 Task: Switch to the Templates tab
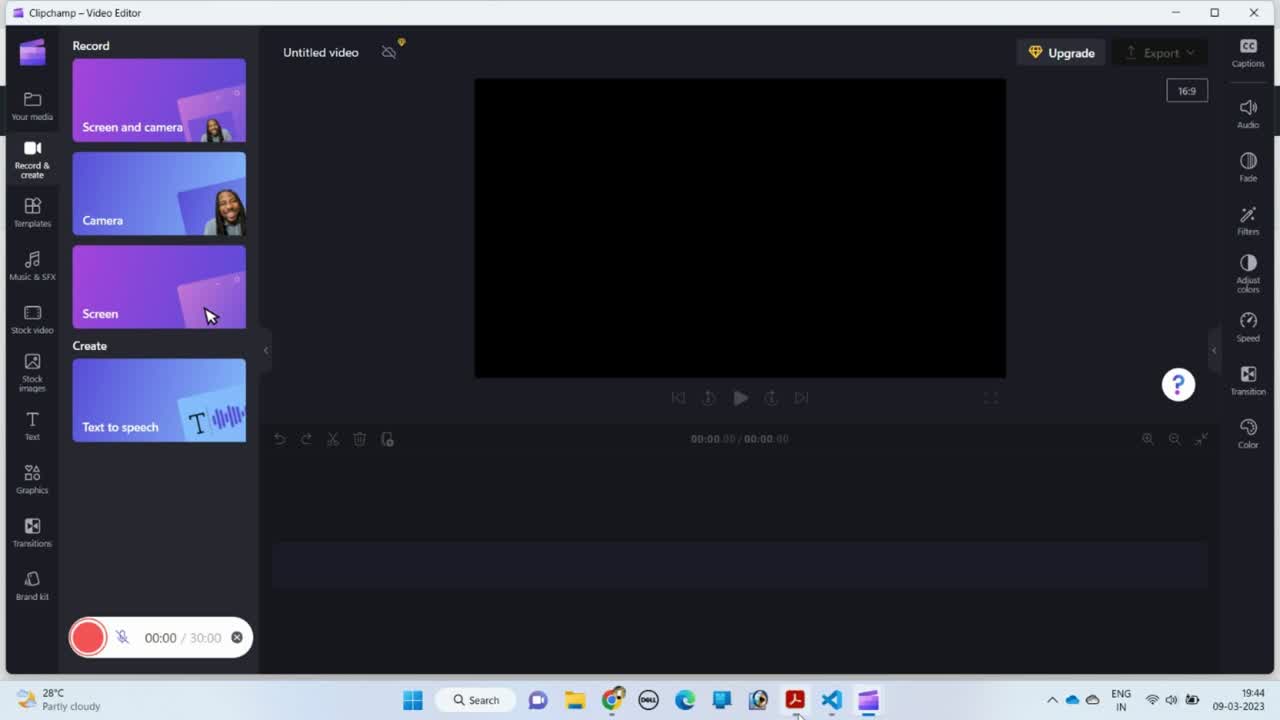pos(32,212)
